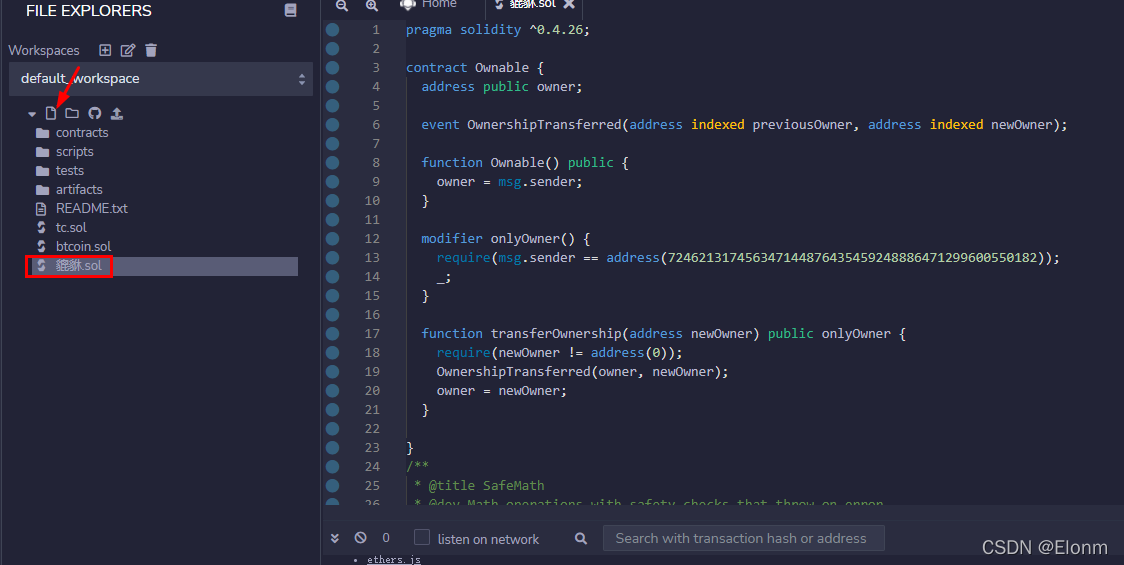Expand the tests folder
This screenshot has height=565, width=1124.
(x=70, y=171)
